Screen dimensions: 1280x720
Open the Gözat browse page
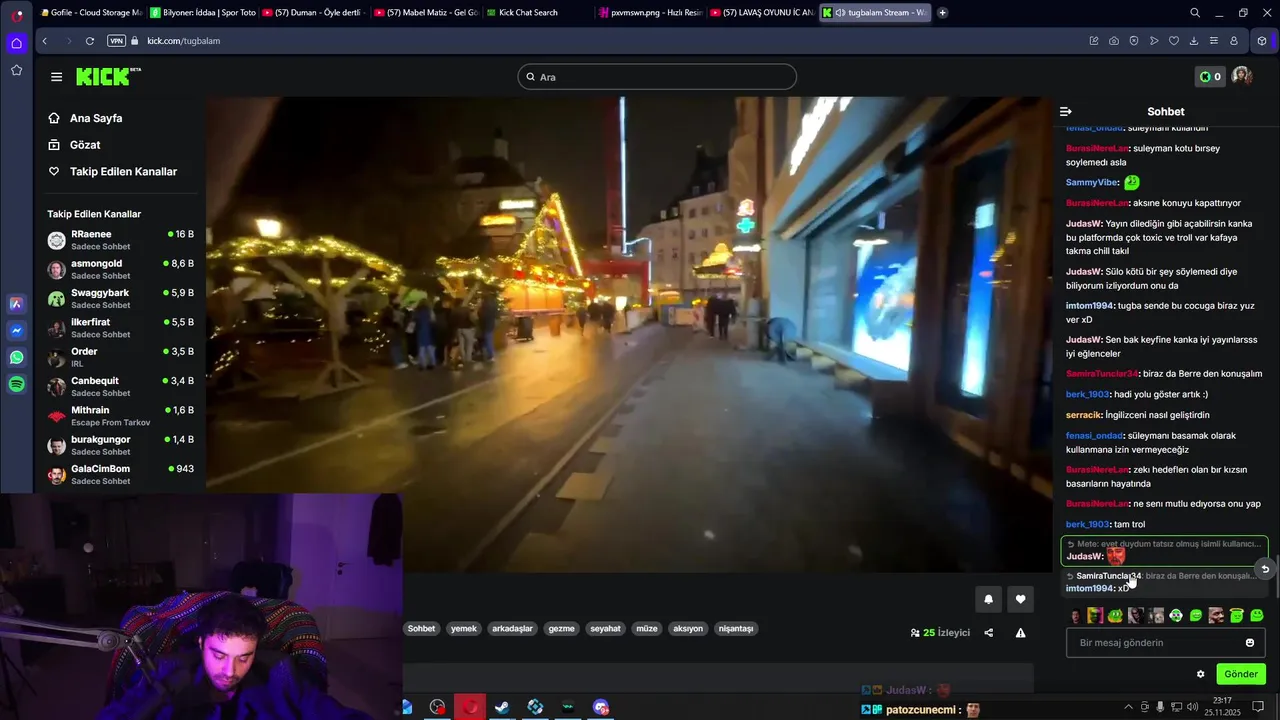tap(84, 145)
